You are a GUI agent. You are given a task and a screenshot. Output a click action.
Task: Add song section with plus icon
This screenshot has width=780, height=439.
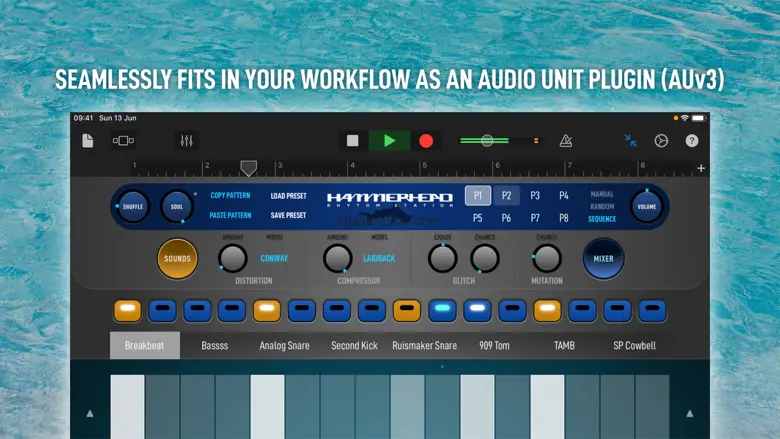point(701,169)
